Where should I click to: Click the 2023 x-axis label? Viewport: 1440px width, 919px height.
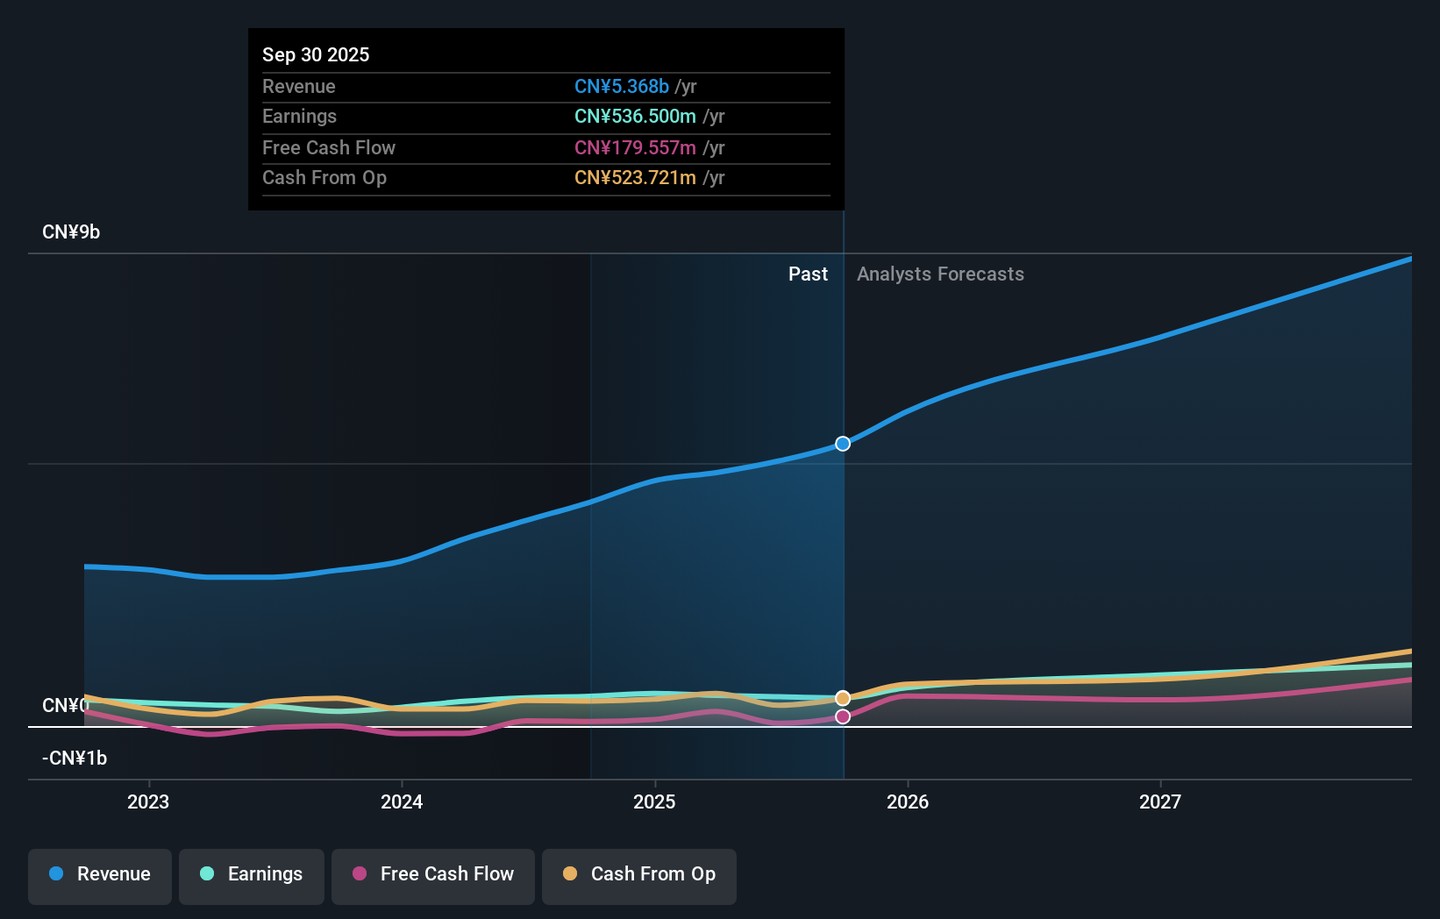[148, 802]
